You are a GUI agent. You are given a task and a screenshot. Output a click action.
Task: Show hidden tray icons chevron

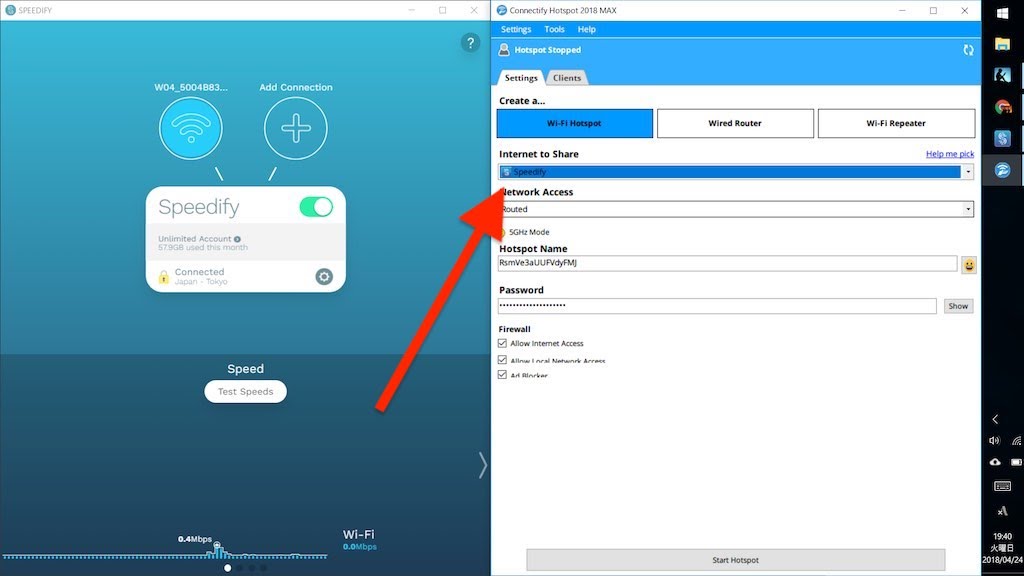click(x=995, y=419)
